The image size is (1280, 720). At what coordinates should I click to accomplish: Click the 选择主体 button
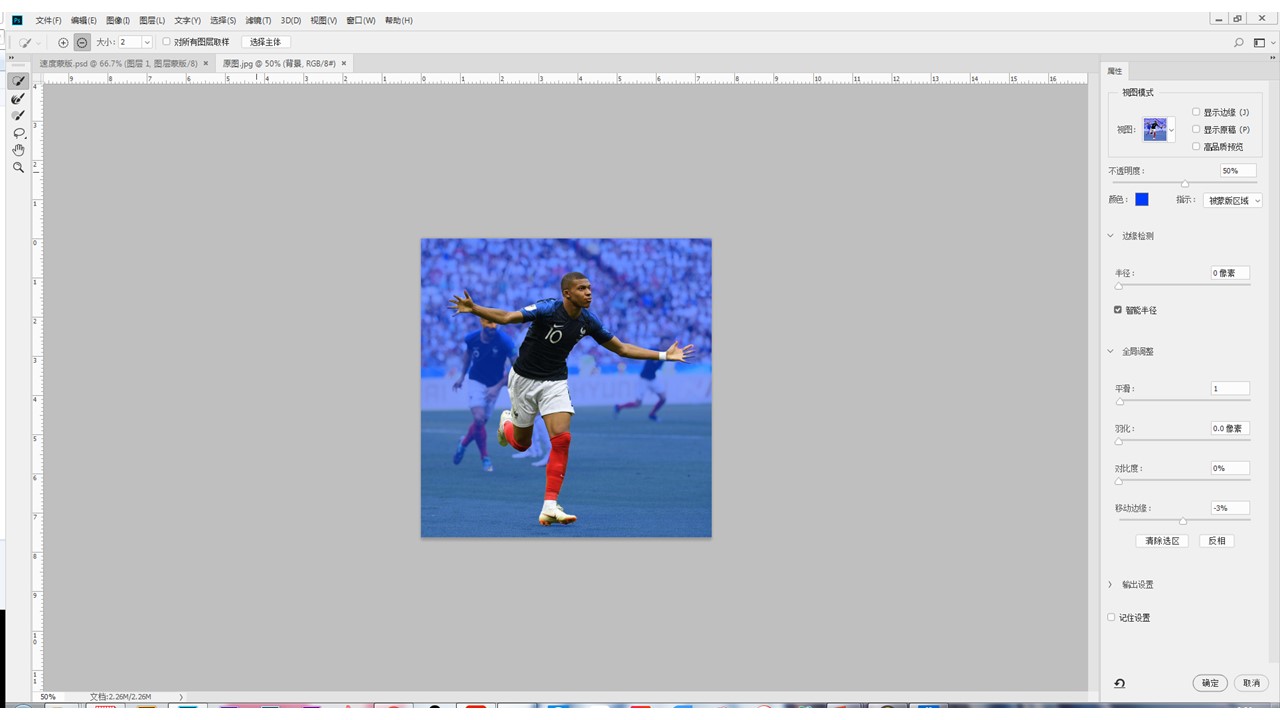coord(265,42)
